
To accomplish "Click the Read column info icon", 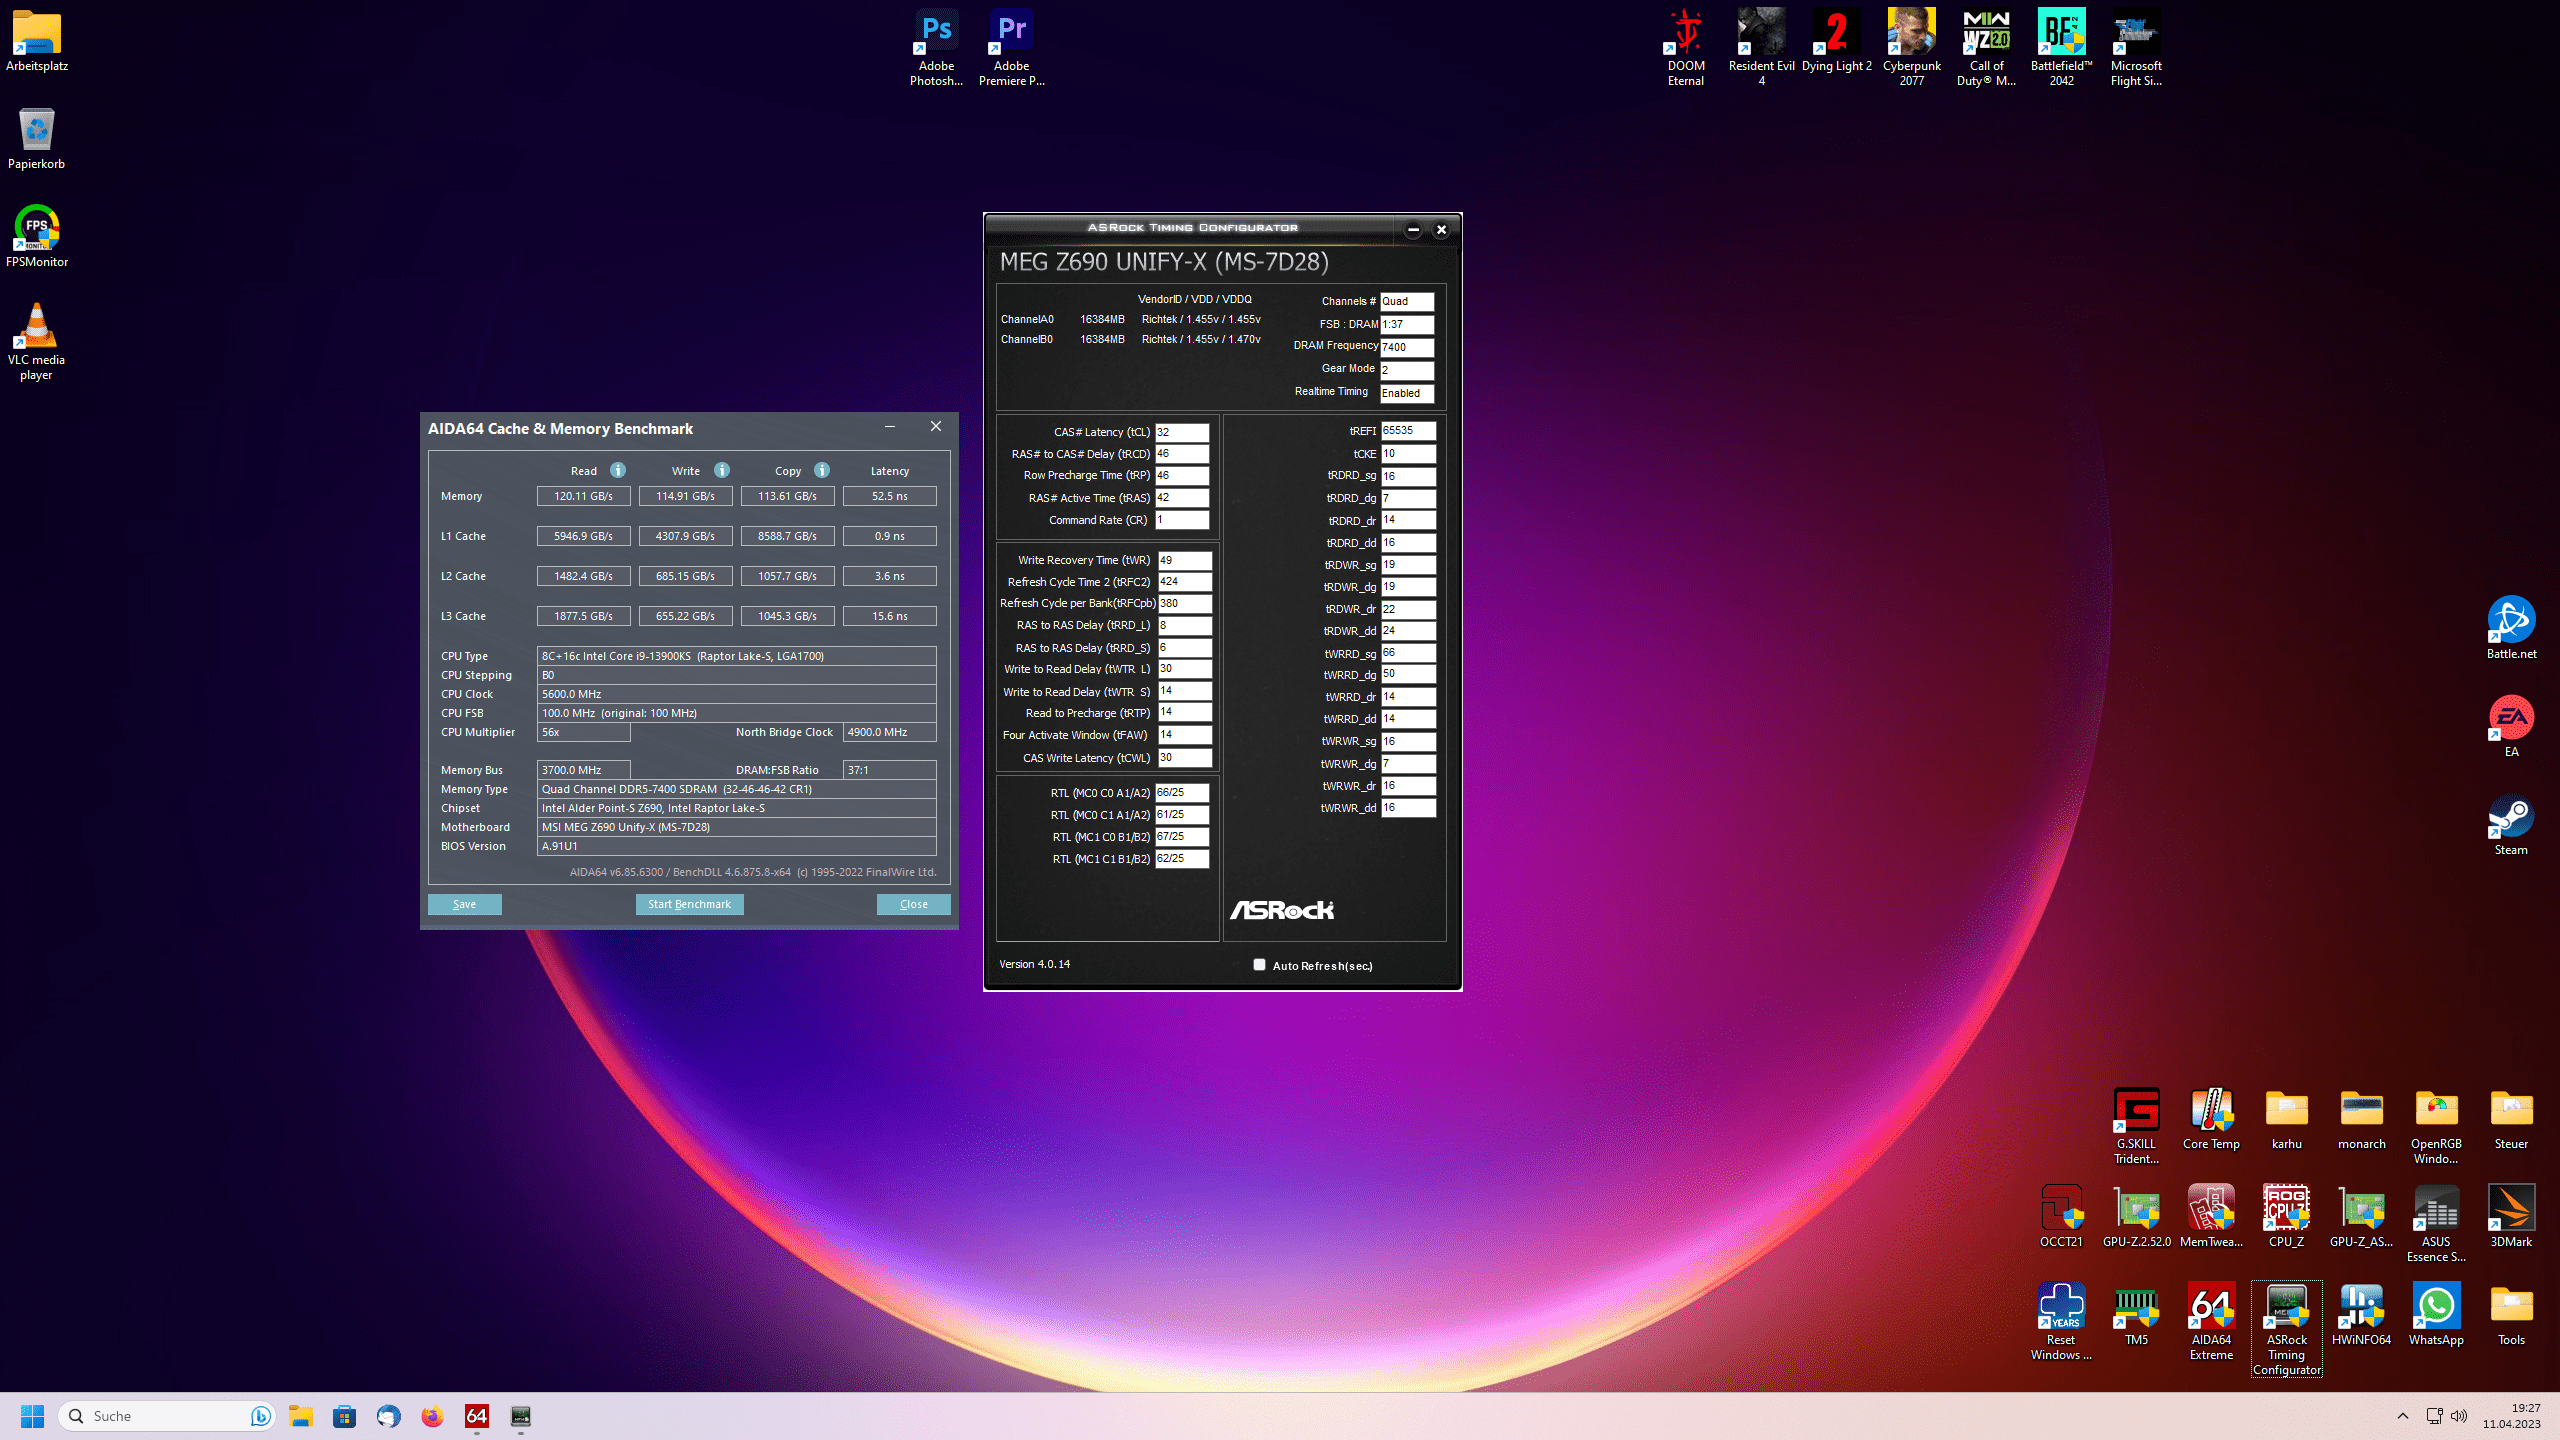I will pyautogui.click(x=618, y=470).
